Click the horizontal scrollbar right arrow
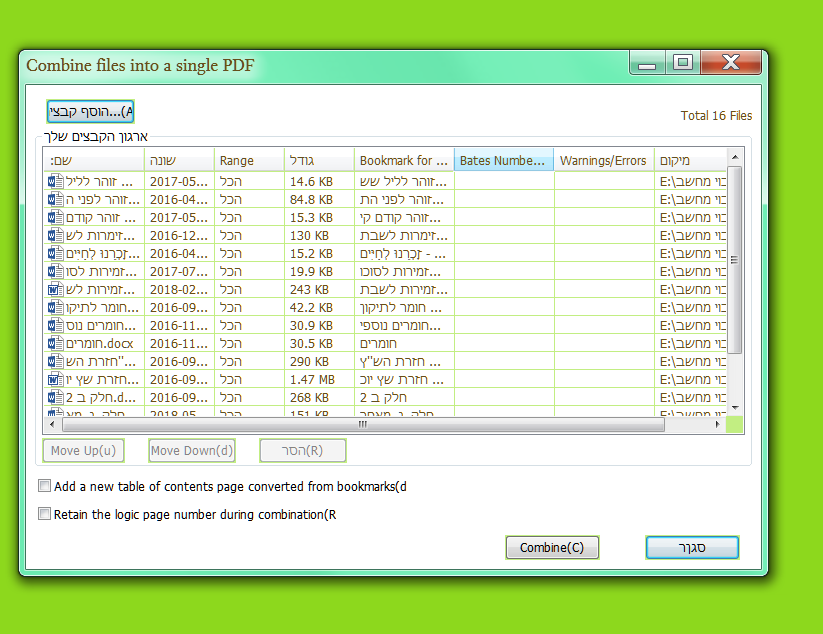Screen dimensions: 823x634 (718, 424)
